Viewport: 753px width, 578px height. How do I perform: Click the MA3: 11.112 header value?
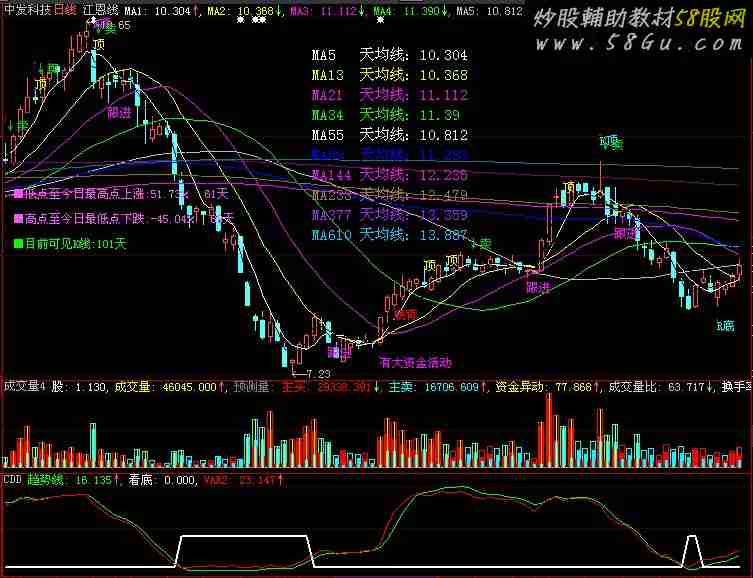(x=328, y=11)
